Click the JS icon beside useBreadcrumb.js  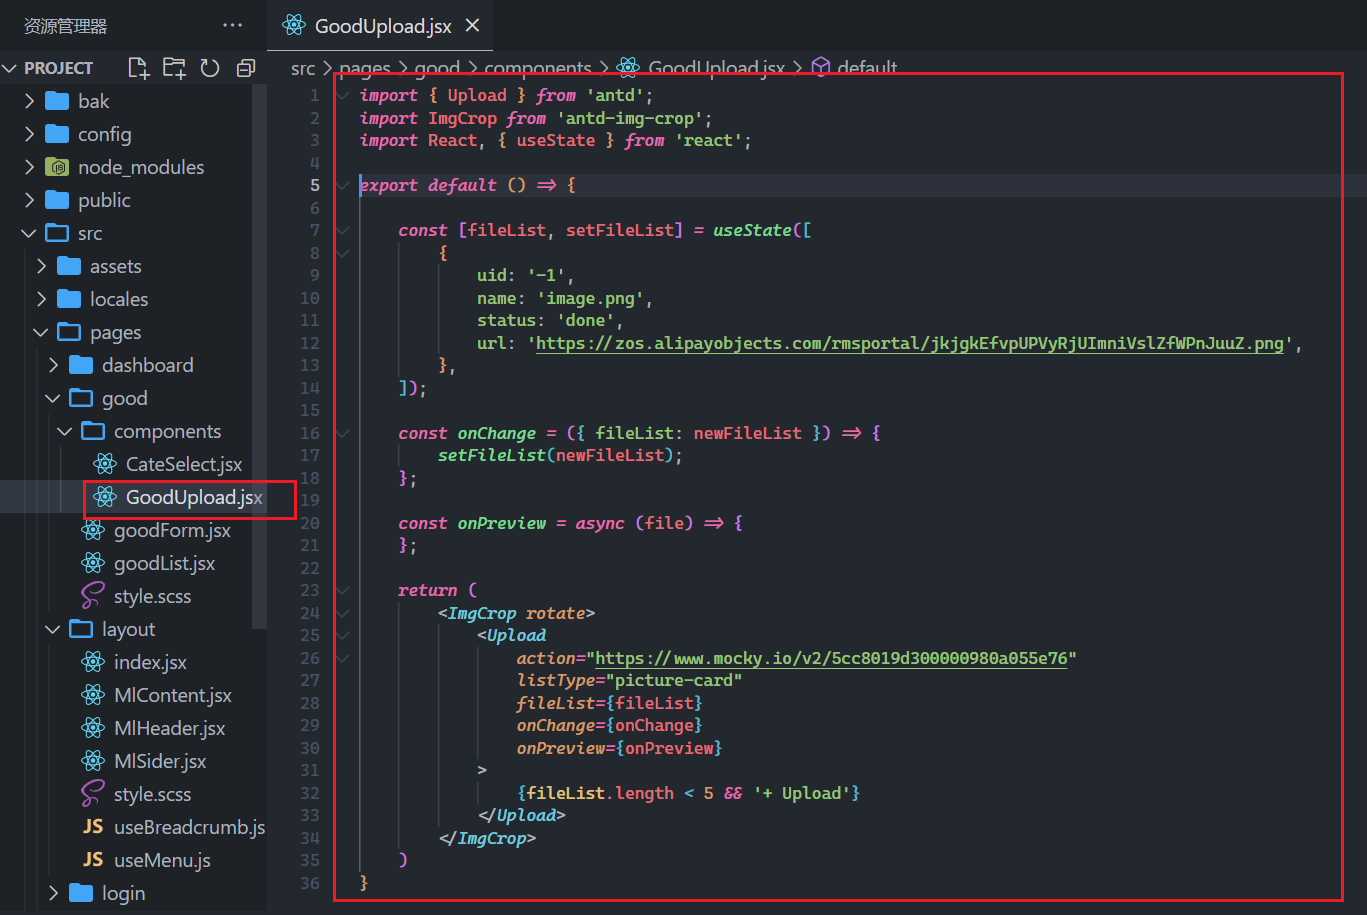pos(93,827)
